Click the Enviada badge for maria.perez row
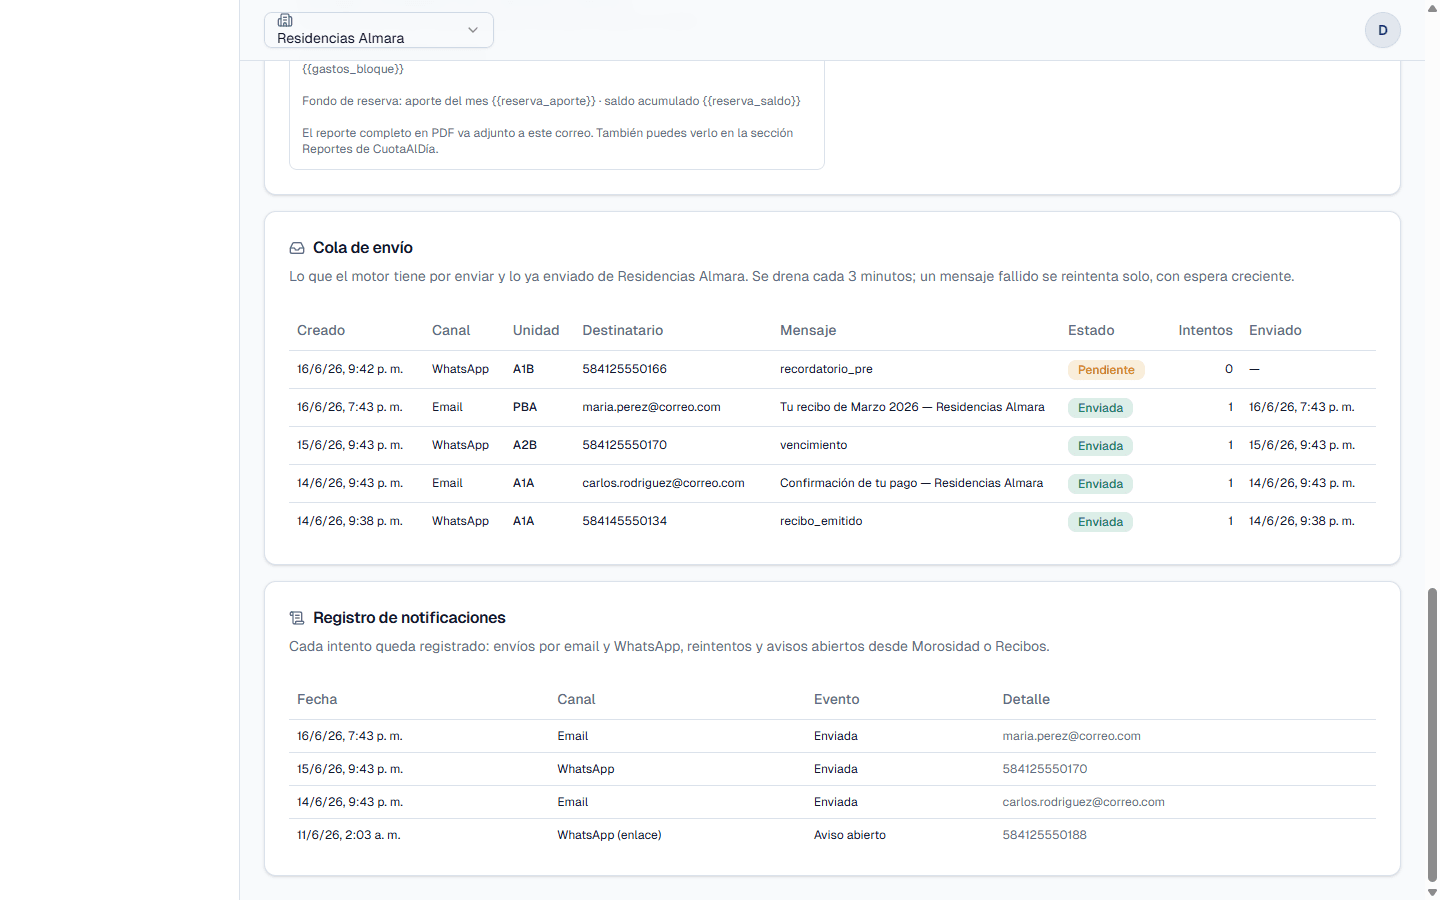Image resolution: width=1440 pixels, height=900 pixels. click(x=1100, y=408)
